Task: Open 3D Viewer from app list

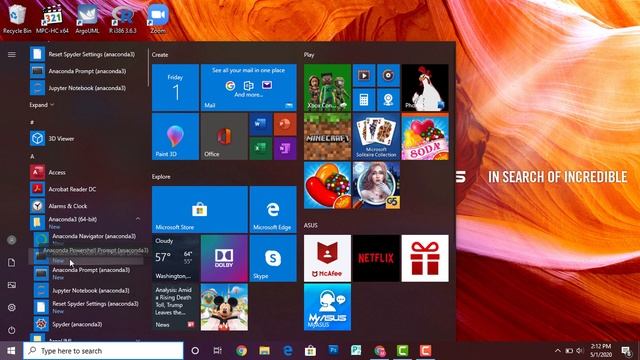Action: pyautogui.click(x=86, y=138)
